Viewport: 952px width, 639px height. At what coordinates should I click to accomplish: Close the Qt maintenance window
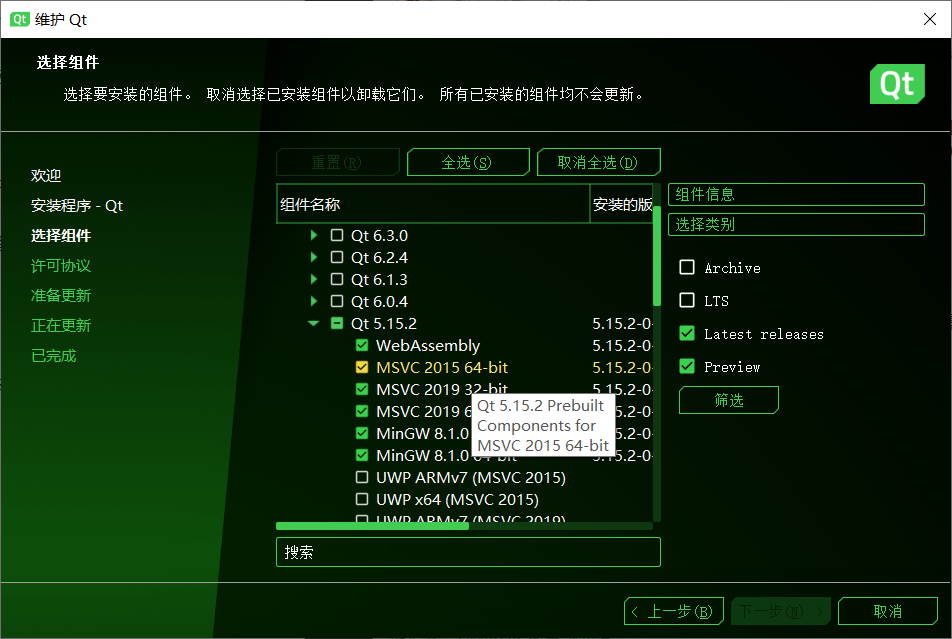[x=930, y=19]
